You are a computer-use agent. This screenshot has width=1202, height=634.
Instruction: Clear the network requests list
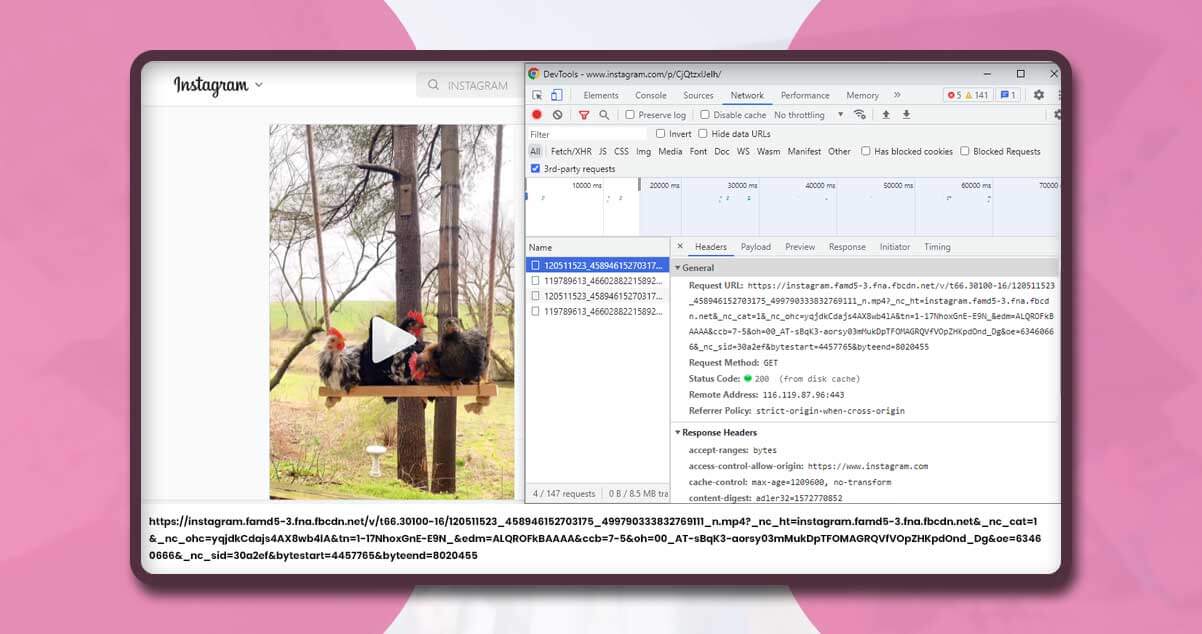556,115
